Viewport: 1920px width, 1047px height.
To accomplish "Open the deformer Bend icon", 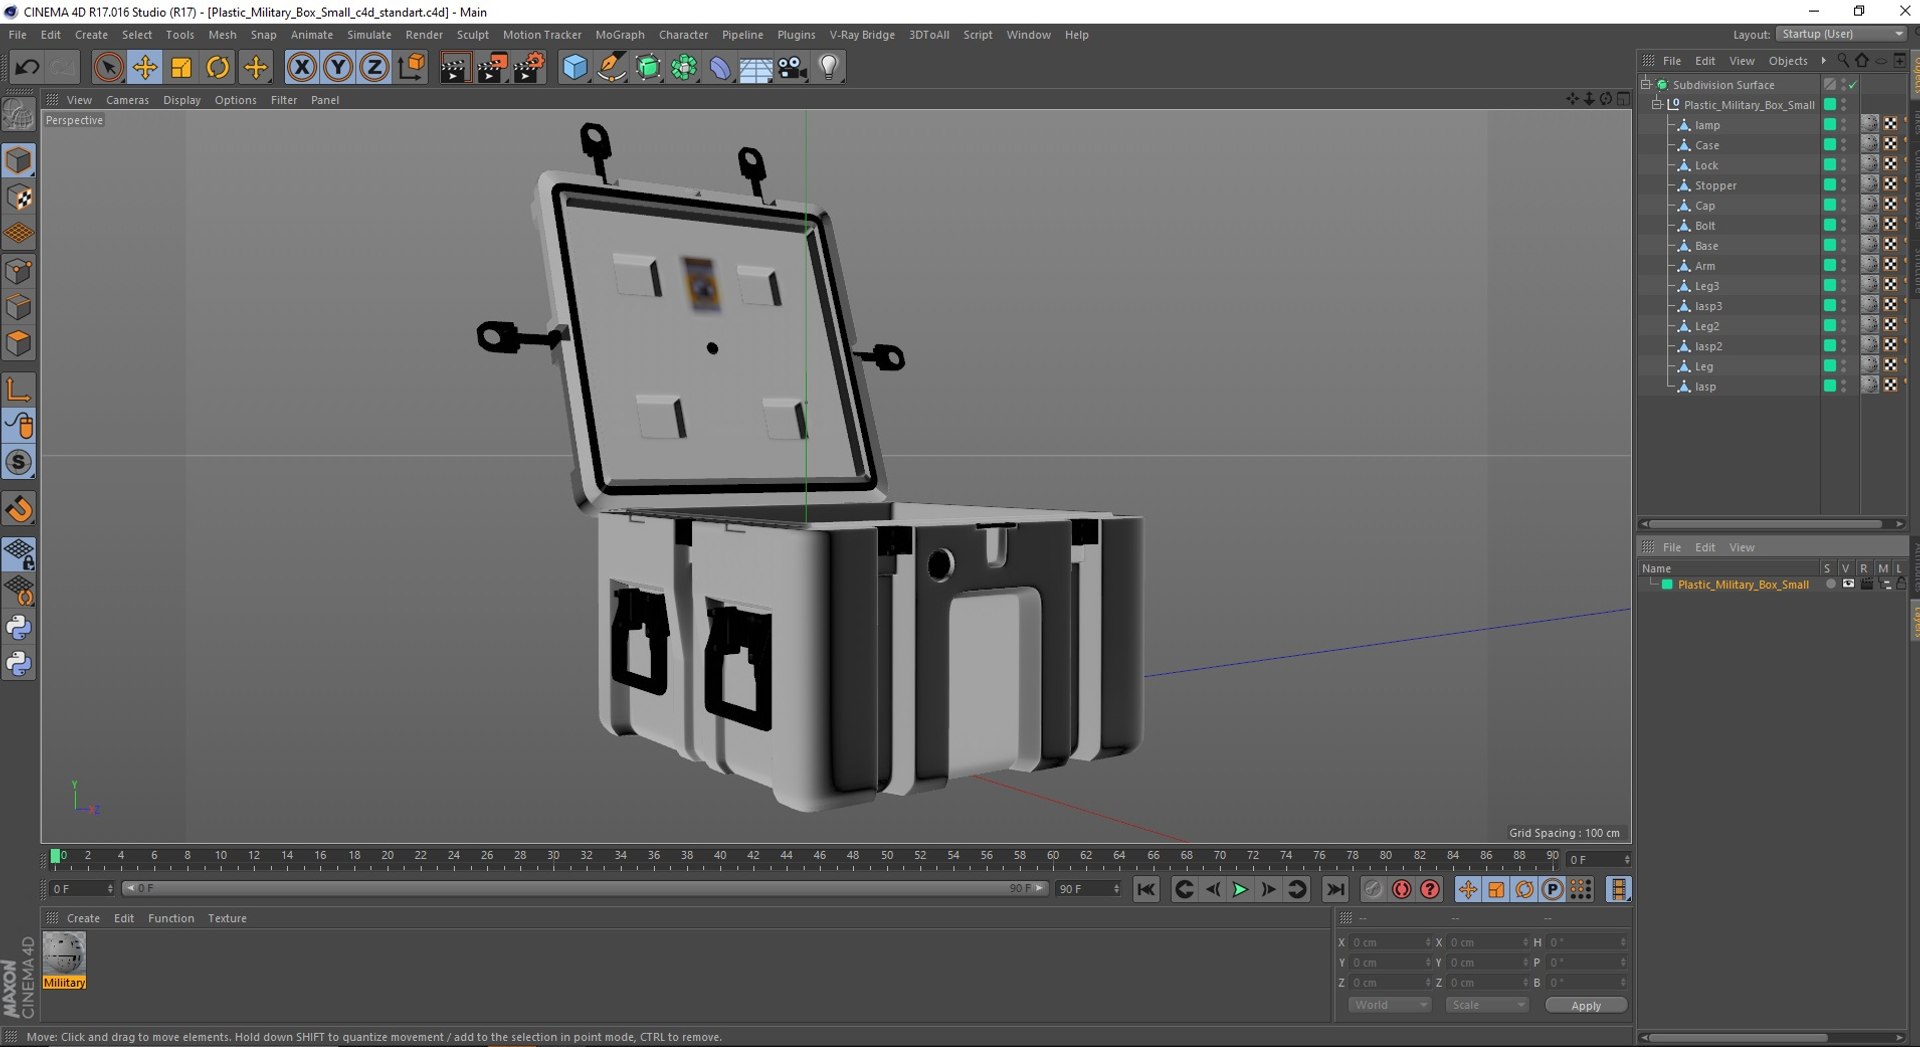I will pos(720,67).
